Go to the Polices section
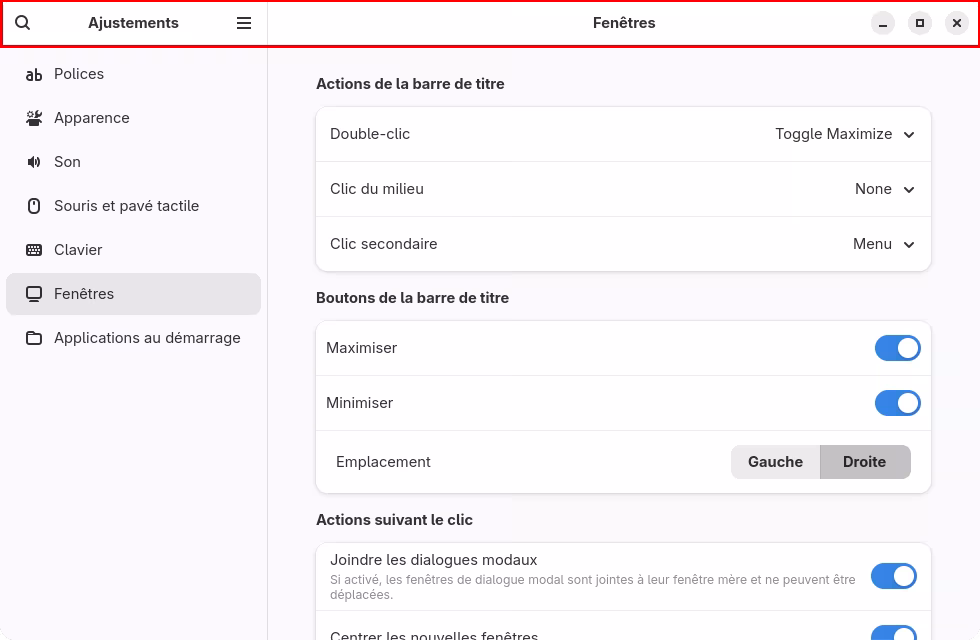This screenshot has height=640, width=980. point(133,74)
